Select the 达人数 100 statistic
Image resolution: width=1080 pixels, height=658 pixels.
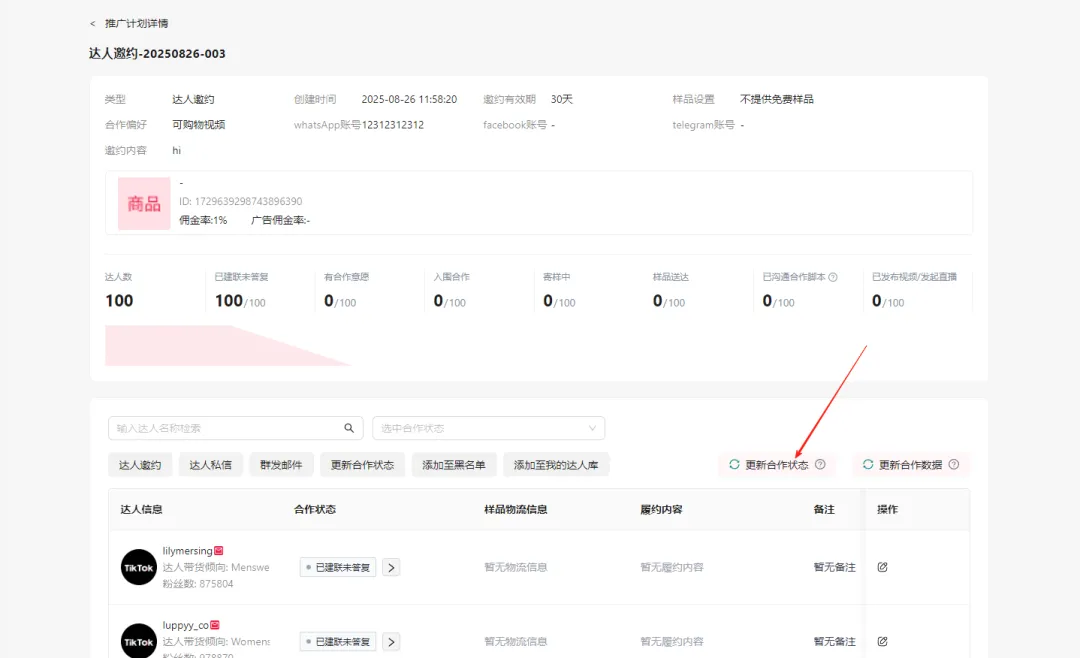point(119,291)
